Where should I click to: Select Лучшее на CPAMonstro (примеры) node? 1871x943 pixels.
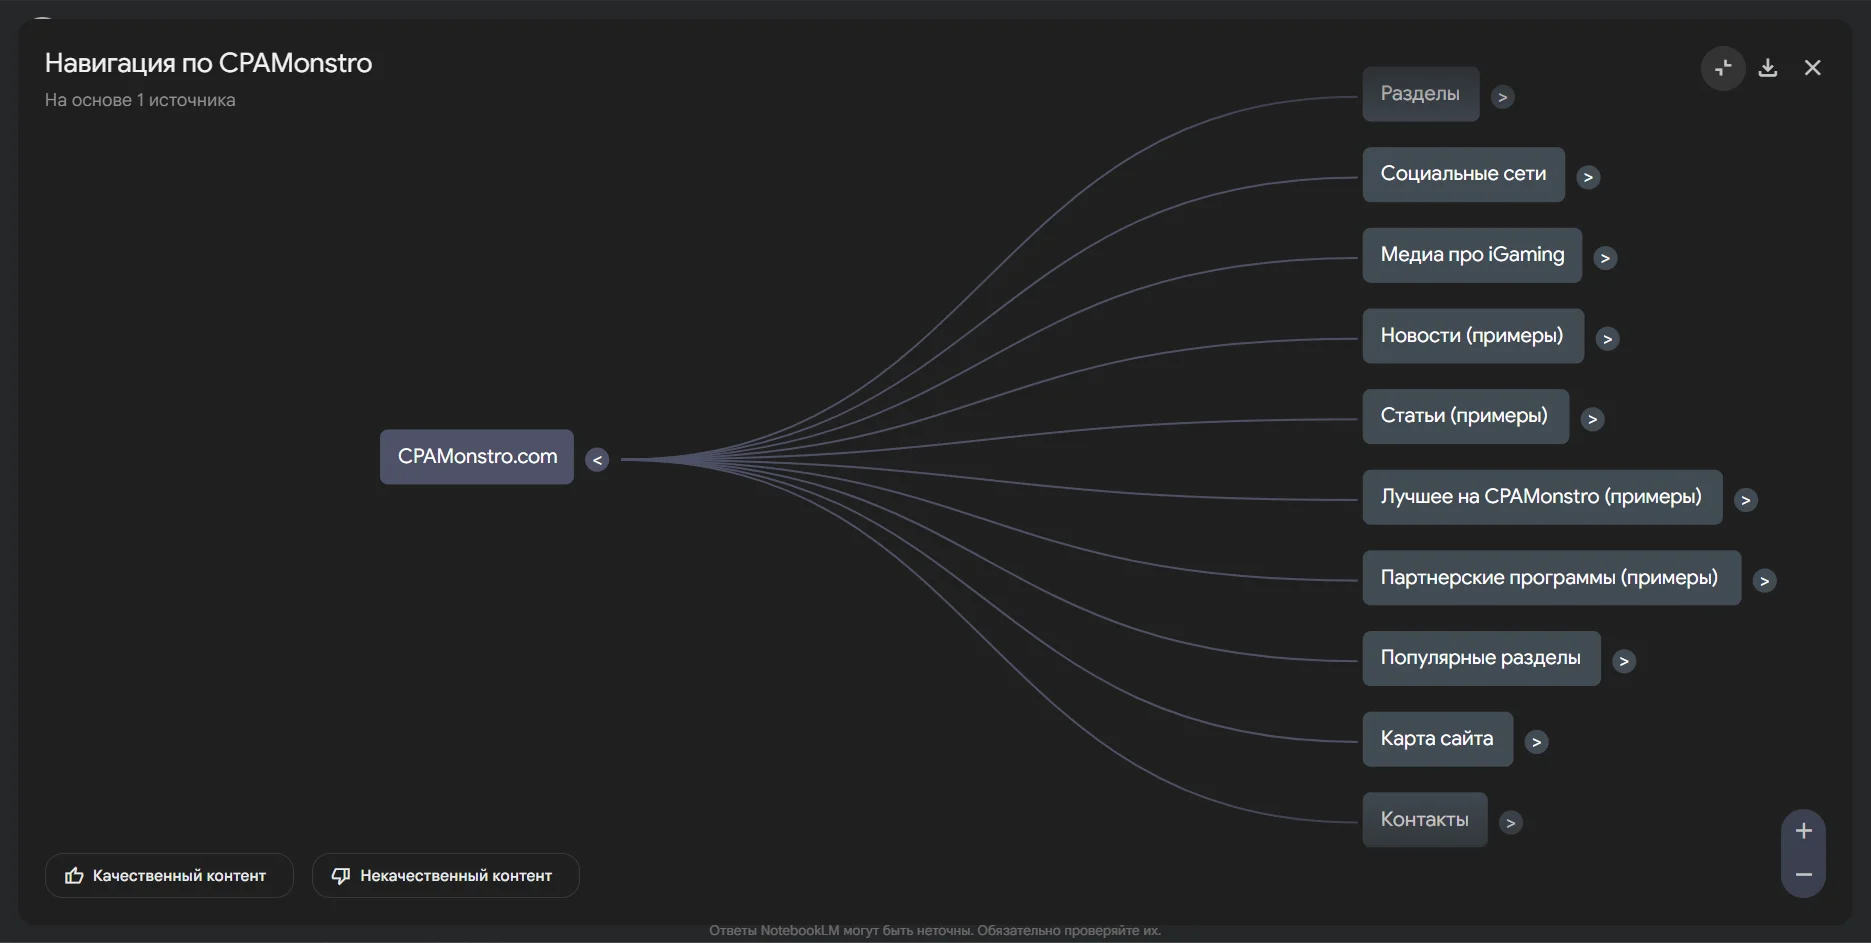[x=1542, y=497]
